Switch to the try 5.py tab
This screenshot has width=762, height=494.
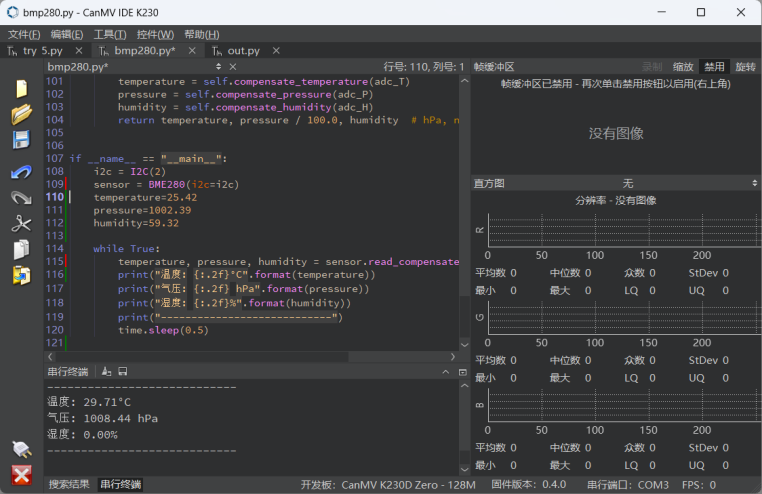click(x=42, y=51)
